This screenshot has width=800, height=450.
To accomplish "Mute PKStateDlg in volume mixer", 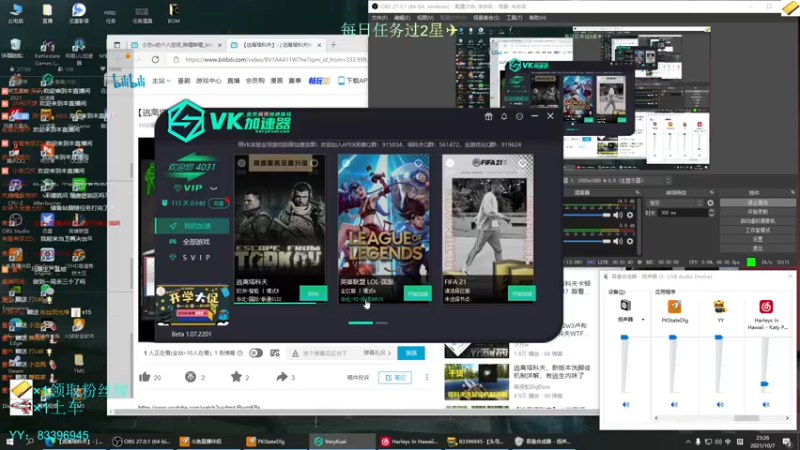I will [x=674, y=405].
